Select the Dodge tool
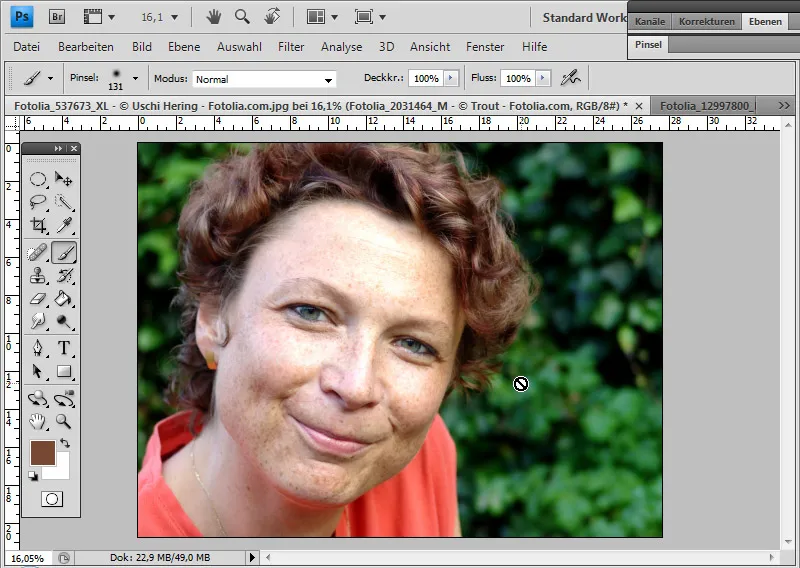 (x=64, y=321)
